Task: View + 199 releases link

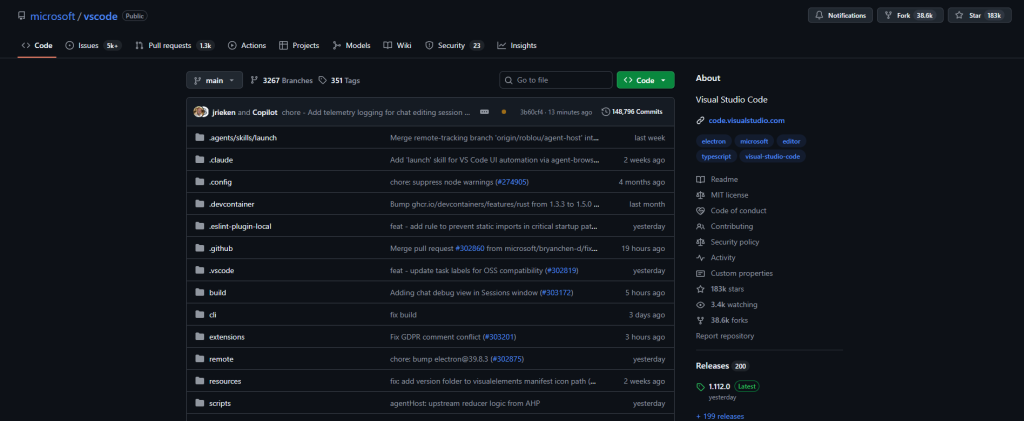Action: [x=720, y=416]
